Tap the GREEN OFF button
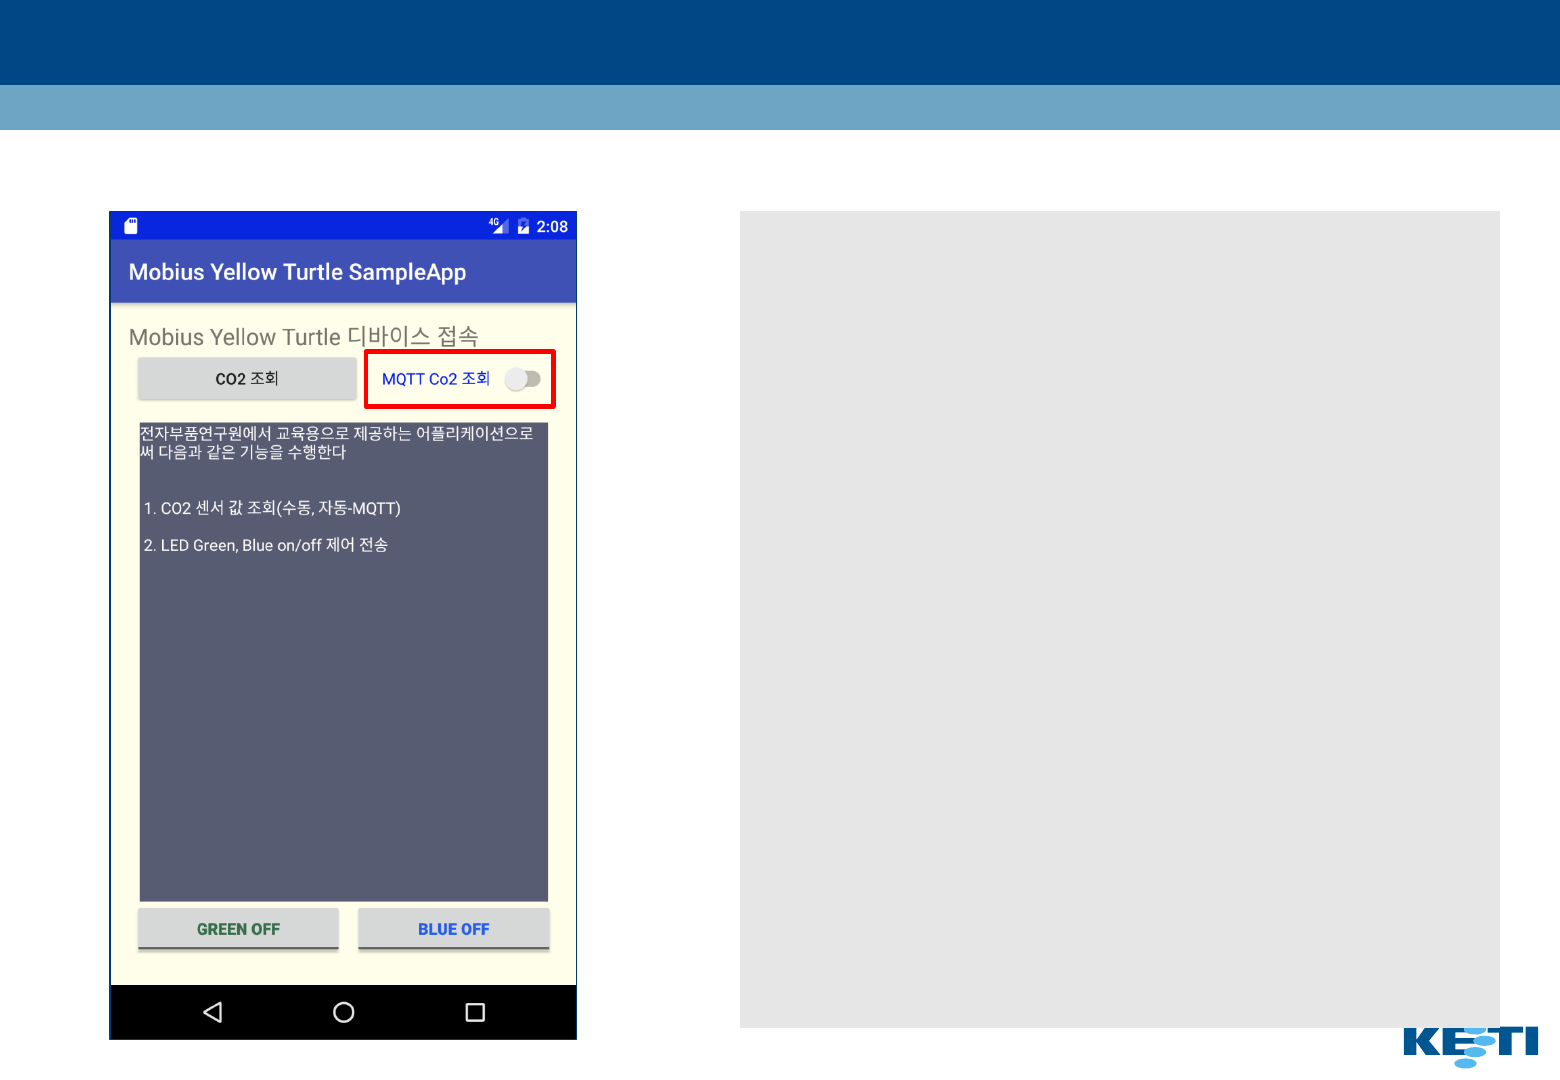Viewport: 1560px width, 1080px height. click(x=238, y=929)
